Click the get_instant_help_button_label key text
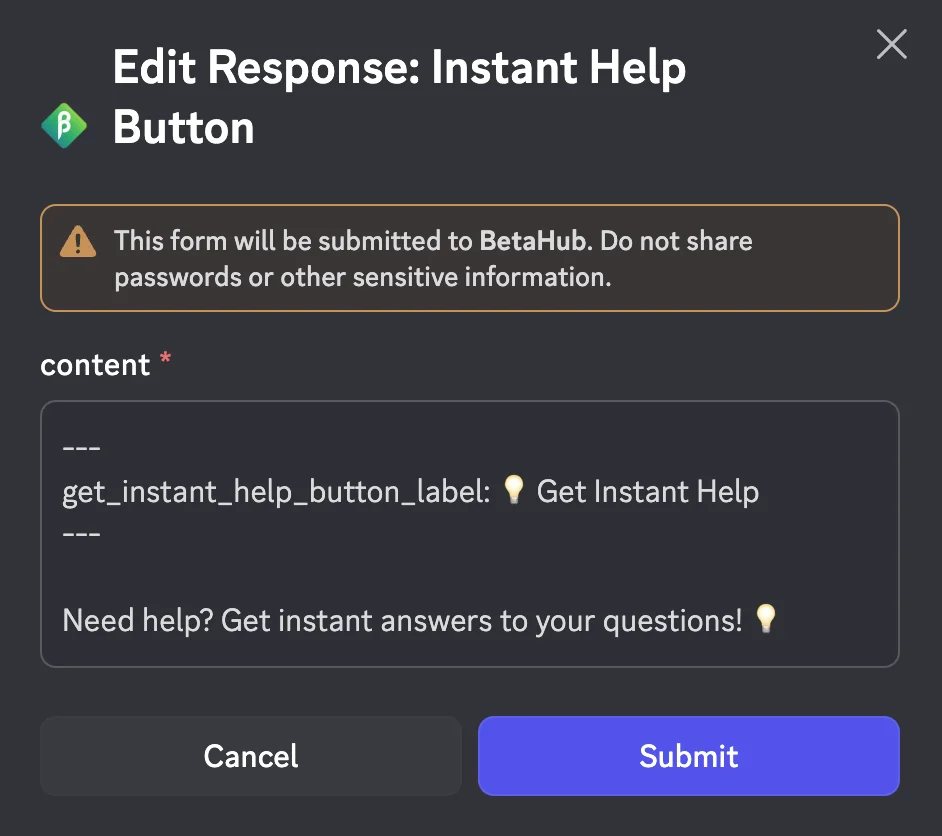Screen dimensions: 942x836 tap(276, 492)
